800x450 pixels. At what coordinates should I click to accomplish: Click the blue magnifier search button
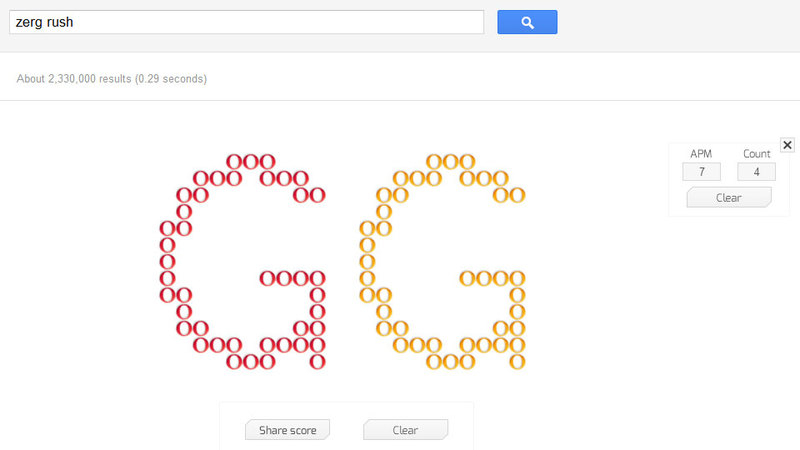coord(527,22)
